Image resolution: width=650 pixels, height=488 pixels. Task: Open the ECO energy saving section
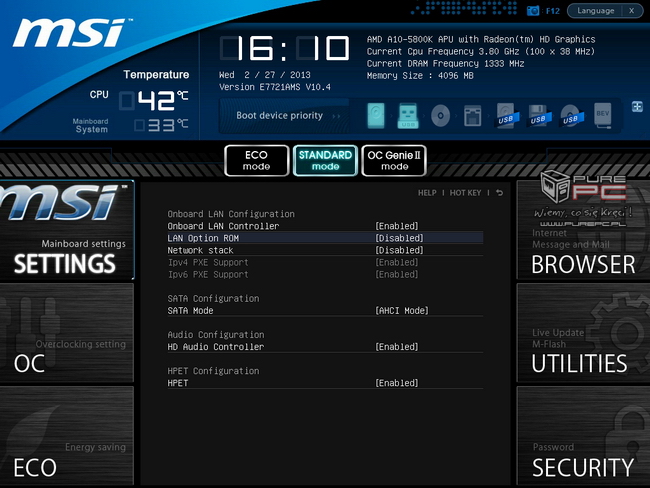[67, 435]
